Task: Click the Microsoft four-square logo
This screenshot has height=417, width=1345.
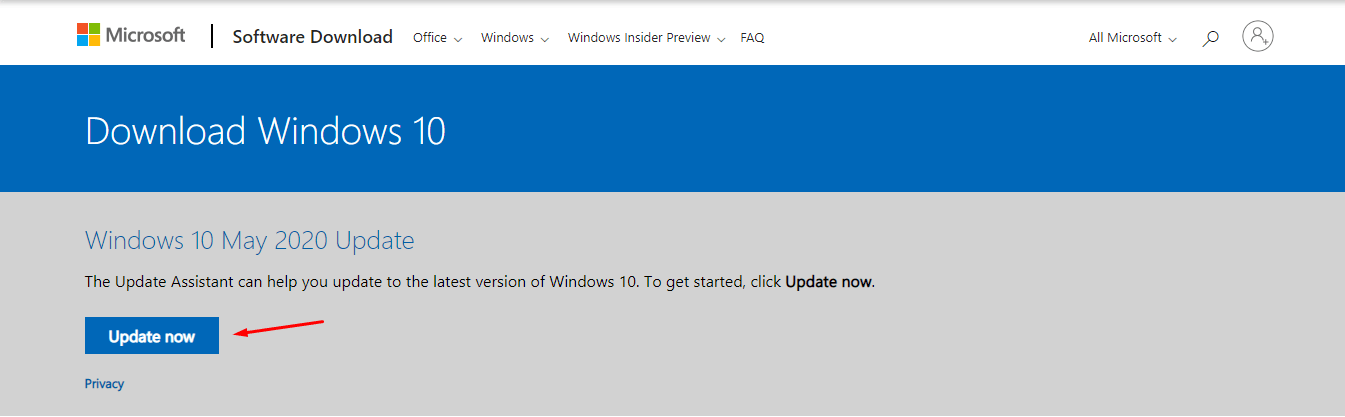Action: pos(89,35)
